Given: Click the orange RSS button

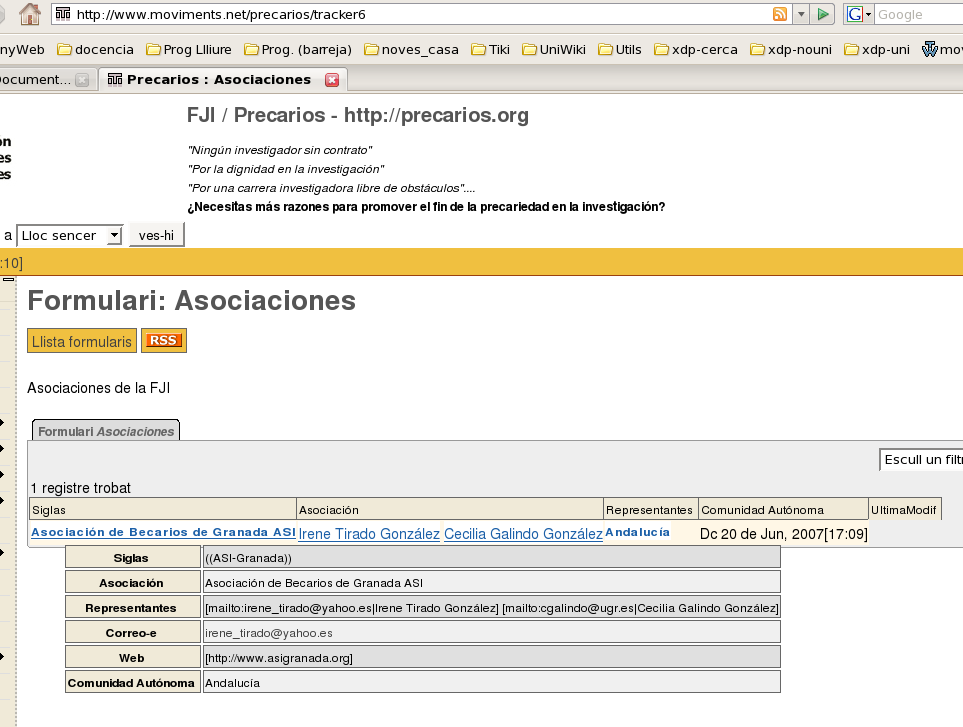Looking at the screenshot, I should click(163, 340).
